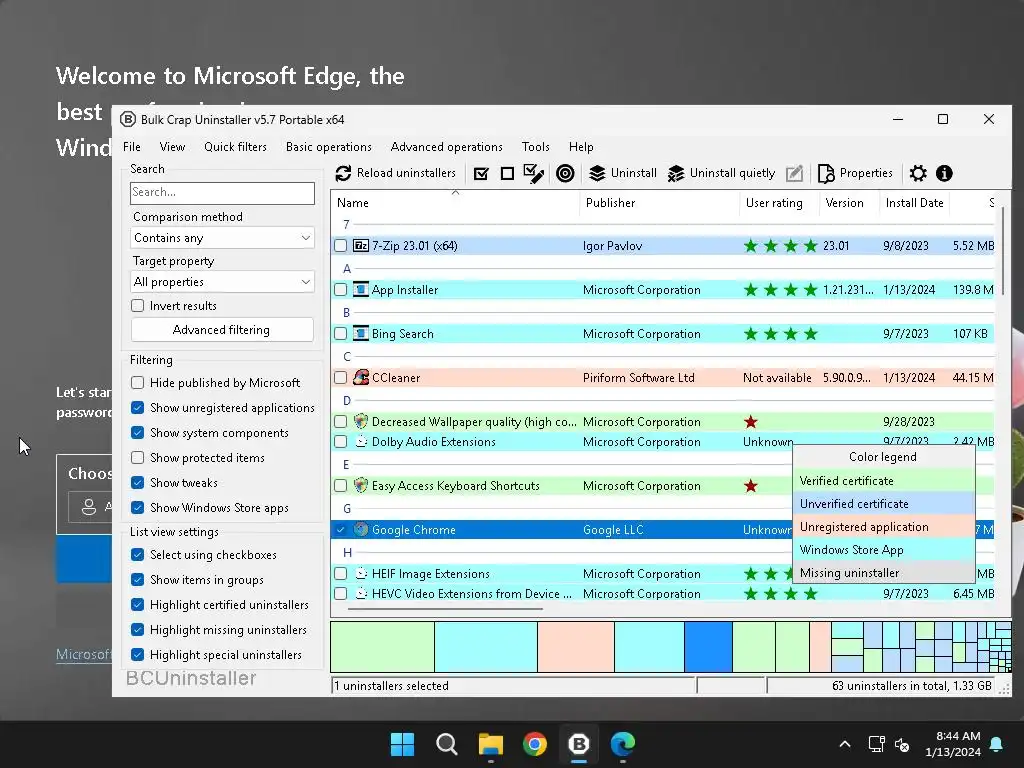Open settings gear icon in toolbar

918,174
